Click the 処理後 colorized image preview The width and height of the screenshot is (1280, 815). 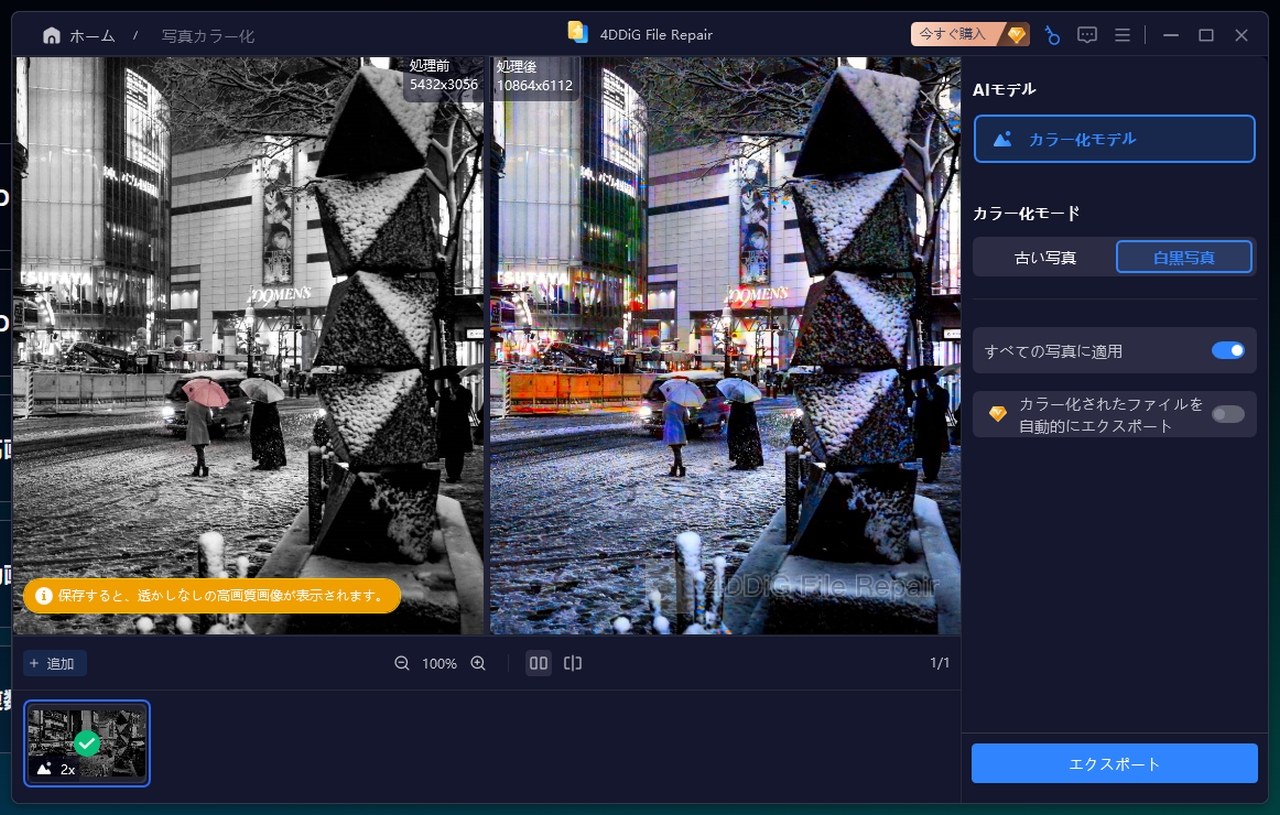pyautogui.click(x=725, y=345)
